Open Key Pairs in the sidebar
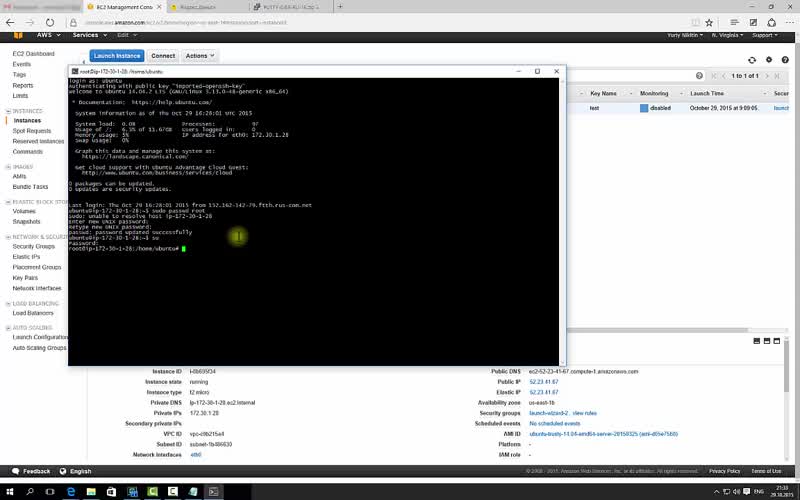 pyautogui.click(x=25, y=278)
